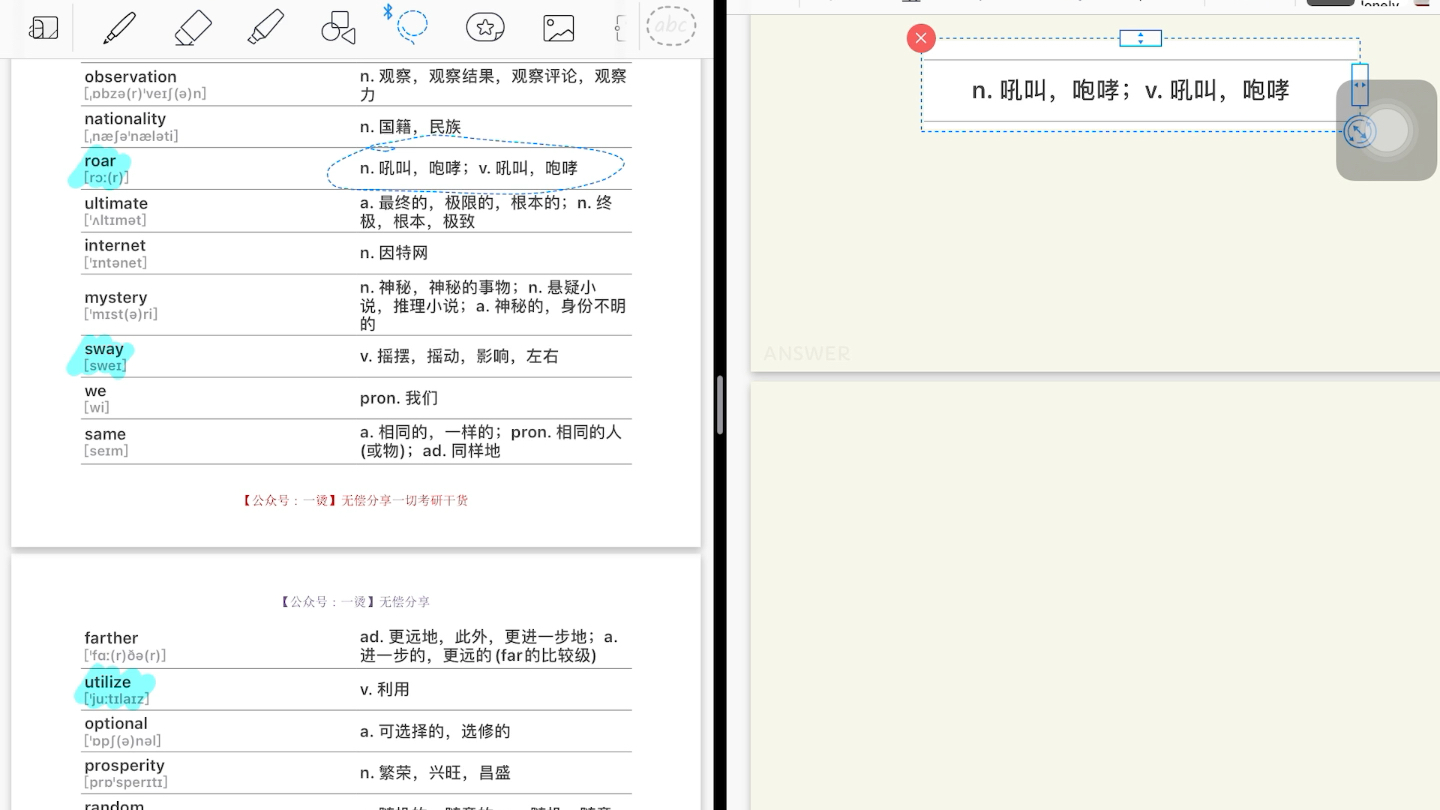Open the insert image tool
Viewport: 1440px width, 810px height.
tap(559, 28)
